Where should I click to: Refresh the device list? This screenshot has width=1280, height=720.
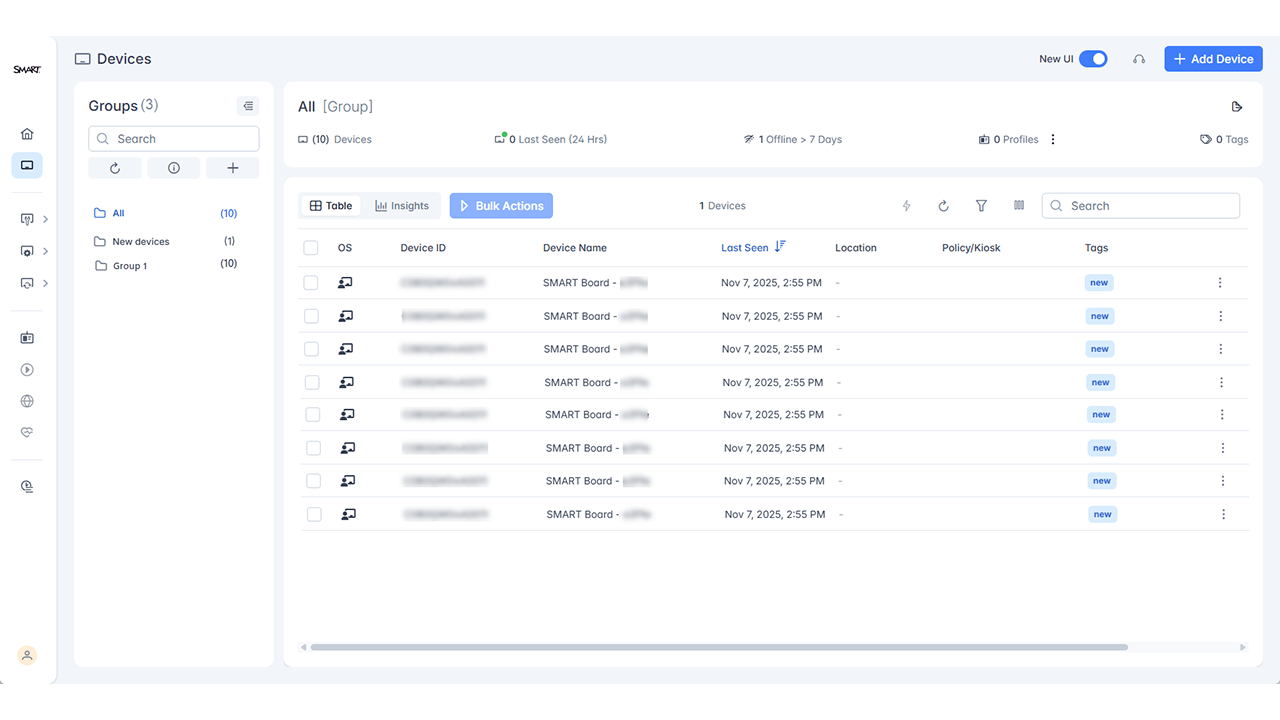point(943,205)
